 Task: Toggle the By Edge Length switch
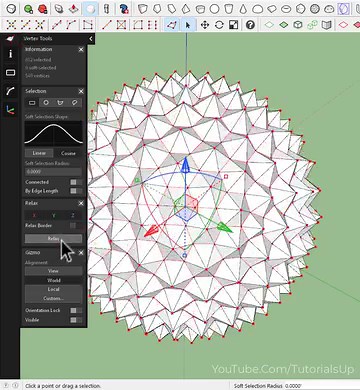point(76,191)
